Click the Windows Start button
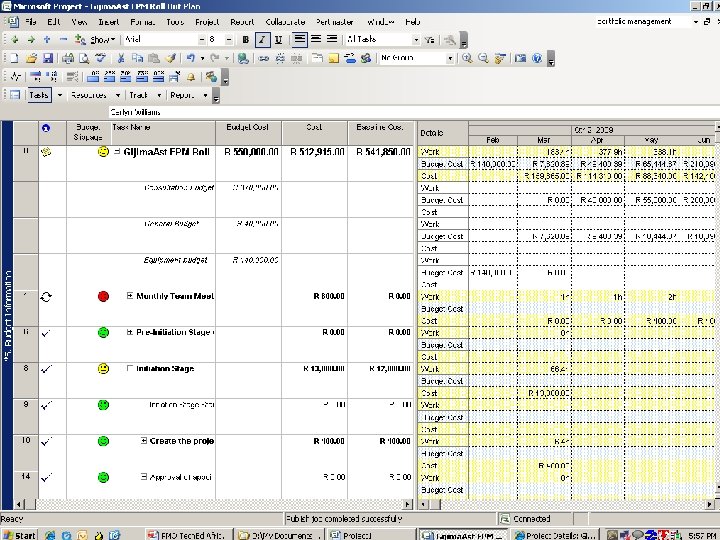This screenshot has width=720, height=540. coord(20,535)
